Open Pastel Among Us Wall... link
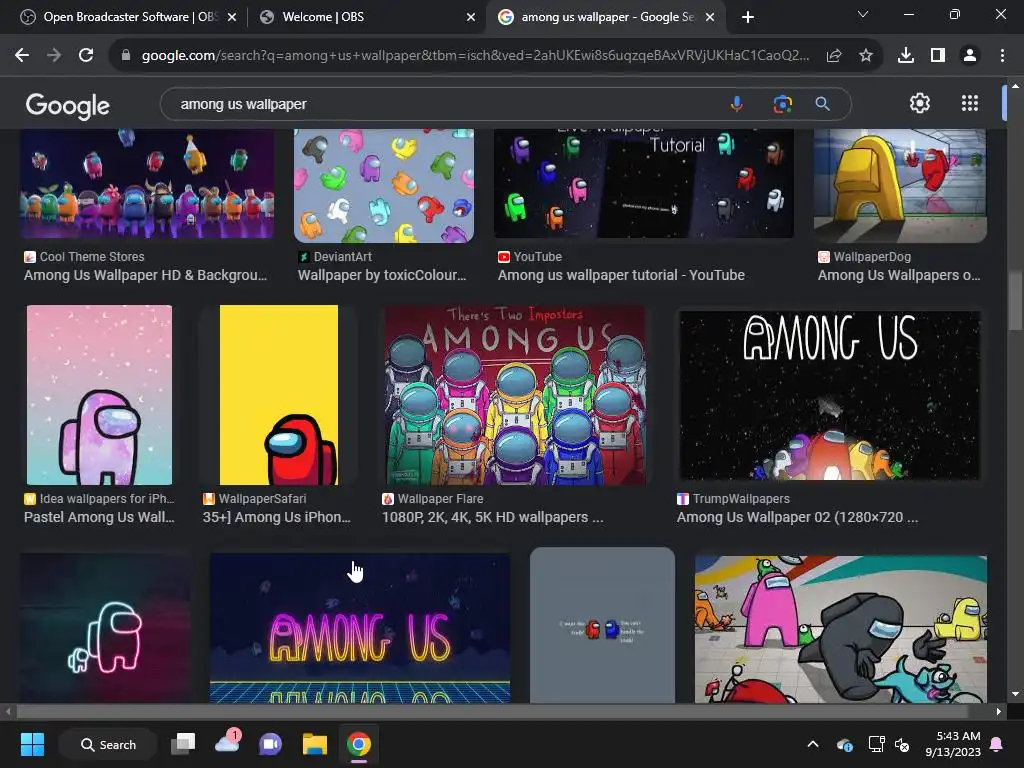 (x=99, y=517)
